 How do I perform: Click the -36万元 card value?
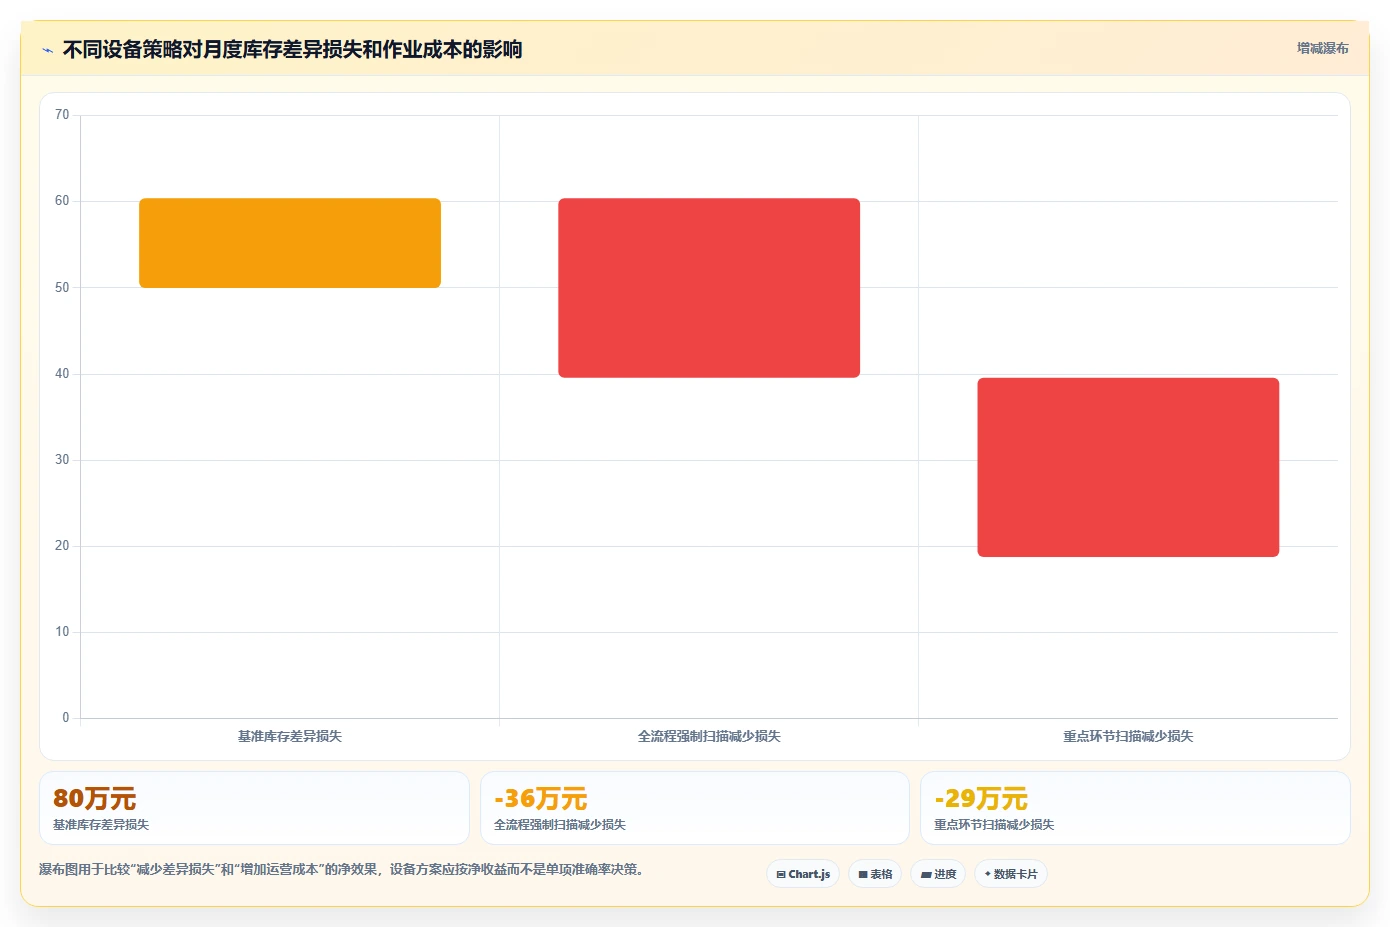[x=540, y=798]
